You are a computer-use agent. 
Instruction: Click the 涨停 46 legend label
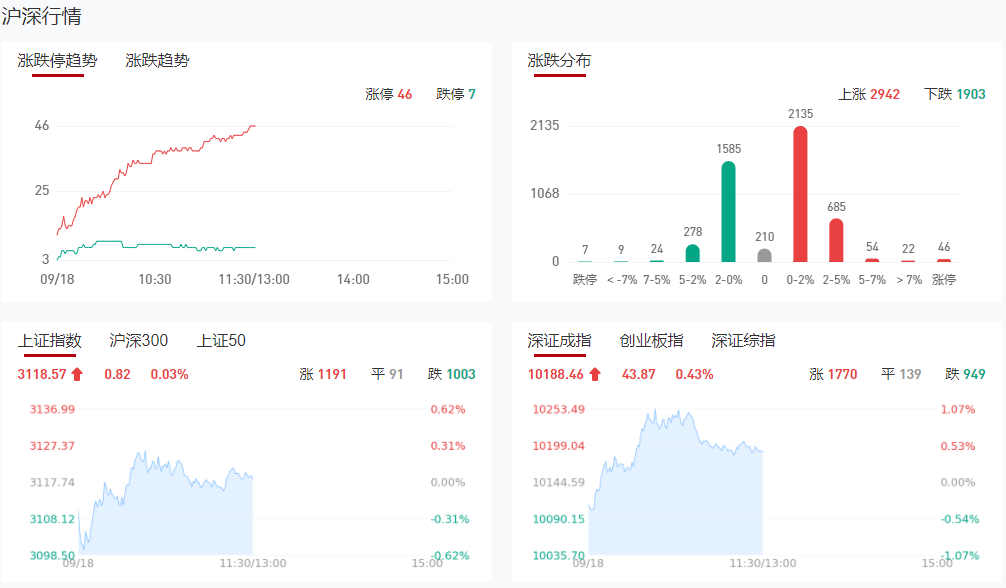[389, 94]
